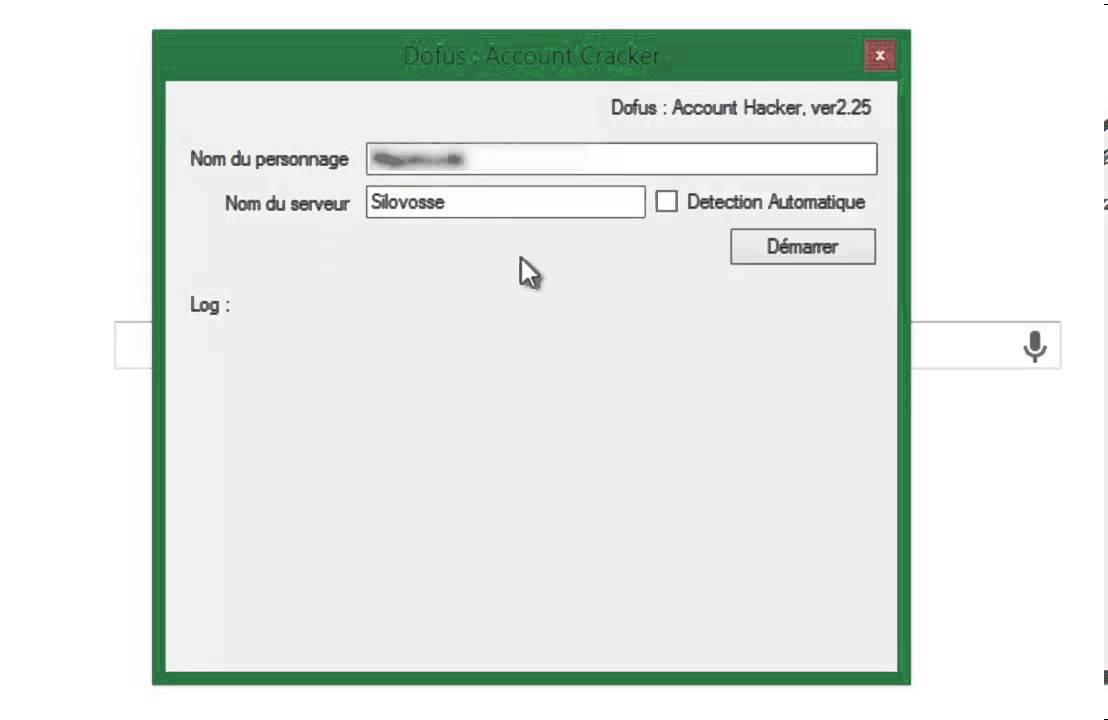Click the microphone voice search icon
The width and height of the screenshot is (1108, 720).
tap(1035, 346)
